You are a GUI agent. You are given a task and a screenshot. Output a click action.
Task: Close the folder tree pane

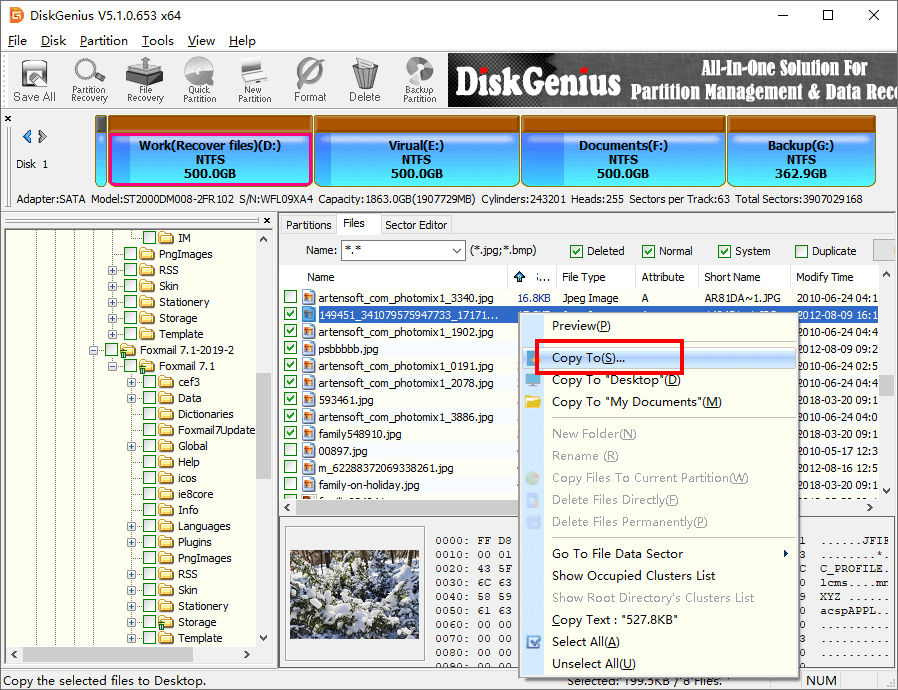point(267,220)
